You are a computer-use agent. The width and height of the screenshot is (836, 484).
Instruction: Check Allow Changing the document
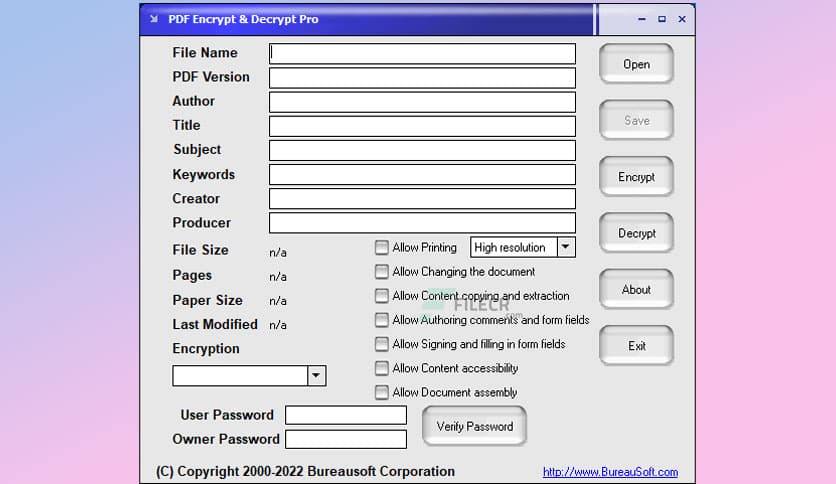pos(381,271)
